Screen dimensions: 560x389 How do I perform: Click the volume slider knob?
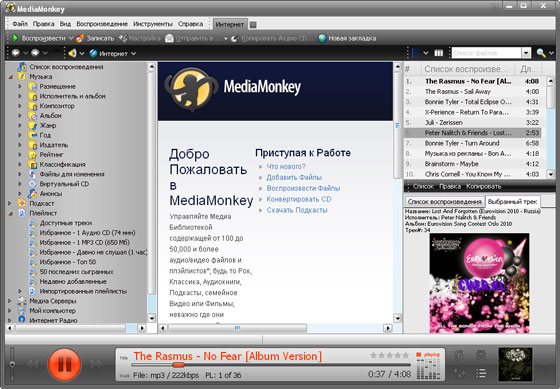point(12,364)
